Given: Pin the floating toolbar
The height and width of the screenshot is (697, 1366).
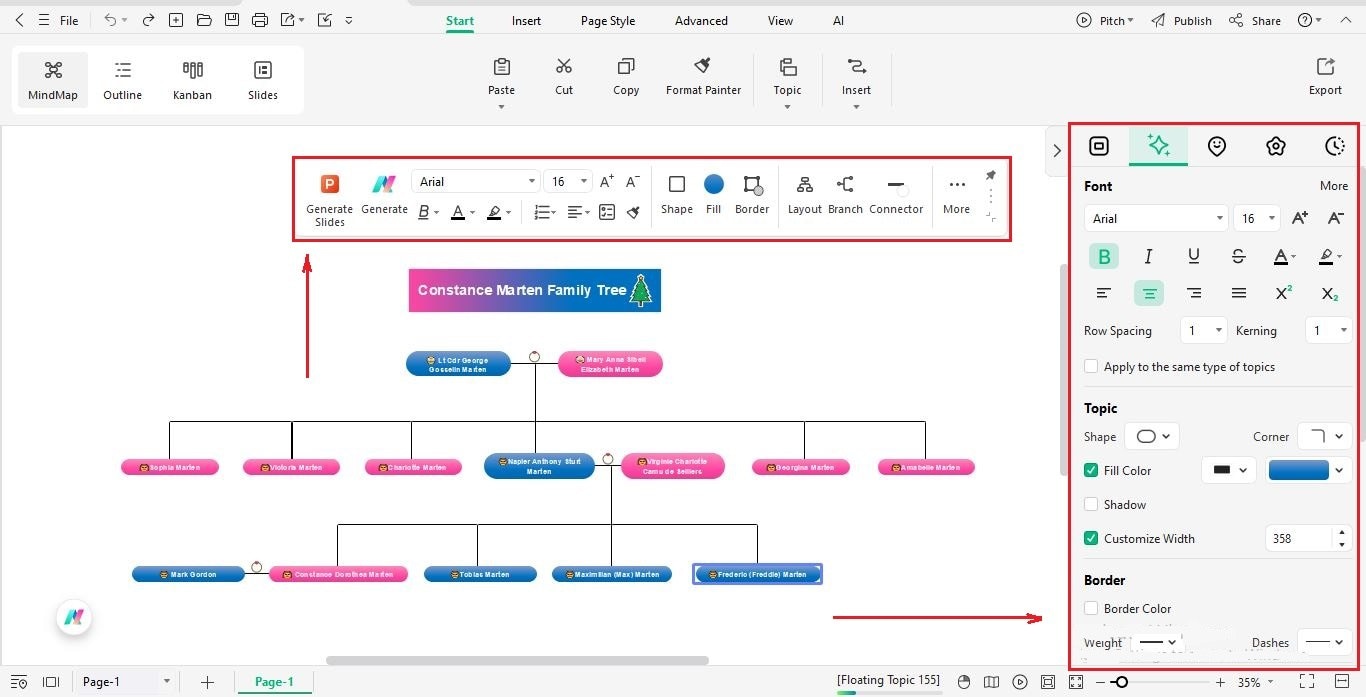Looking at the screenshot, I should point(990,175).
